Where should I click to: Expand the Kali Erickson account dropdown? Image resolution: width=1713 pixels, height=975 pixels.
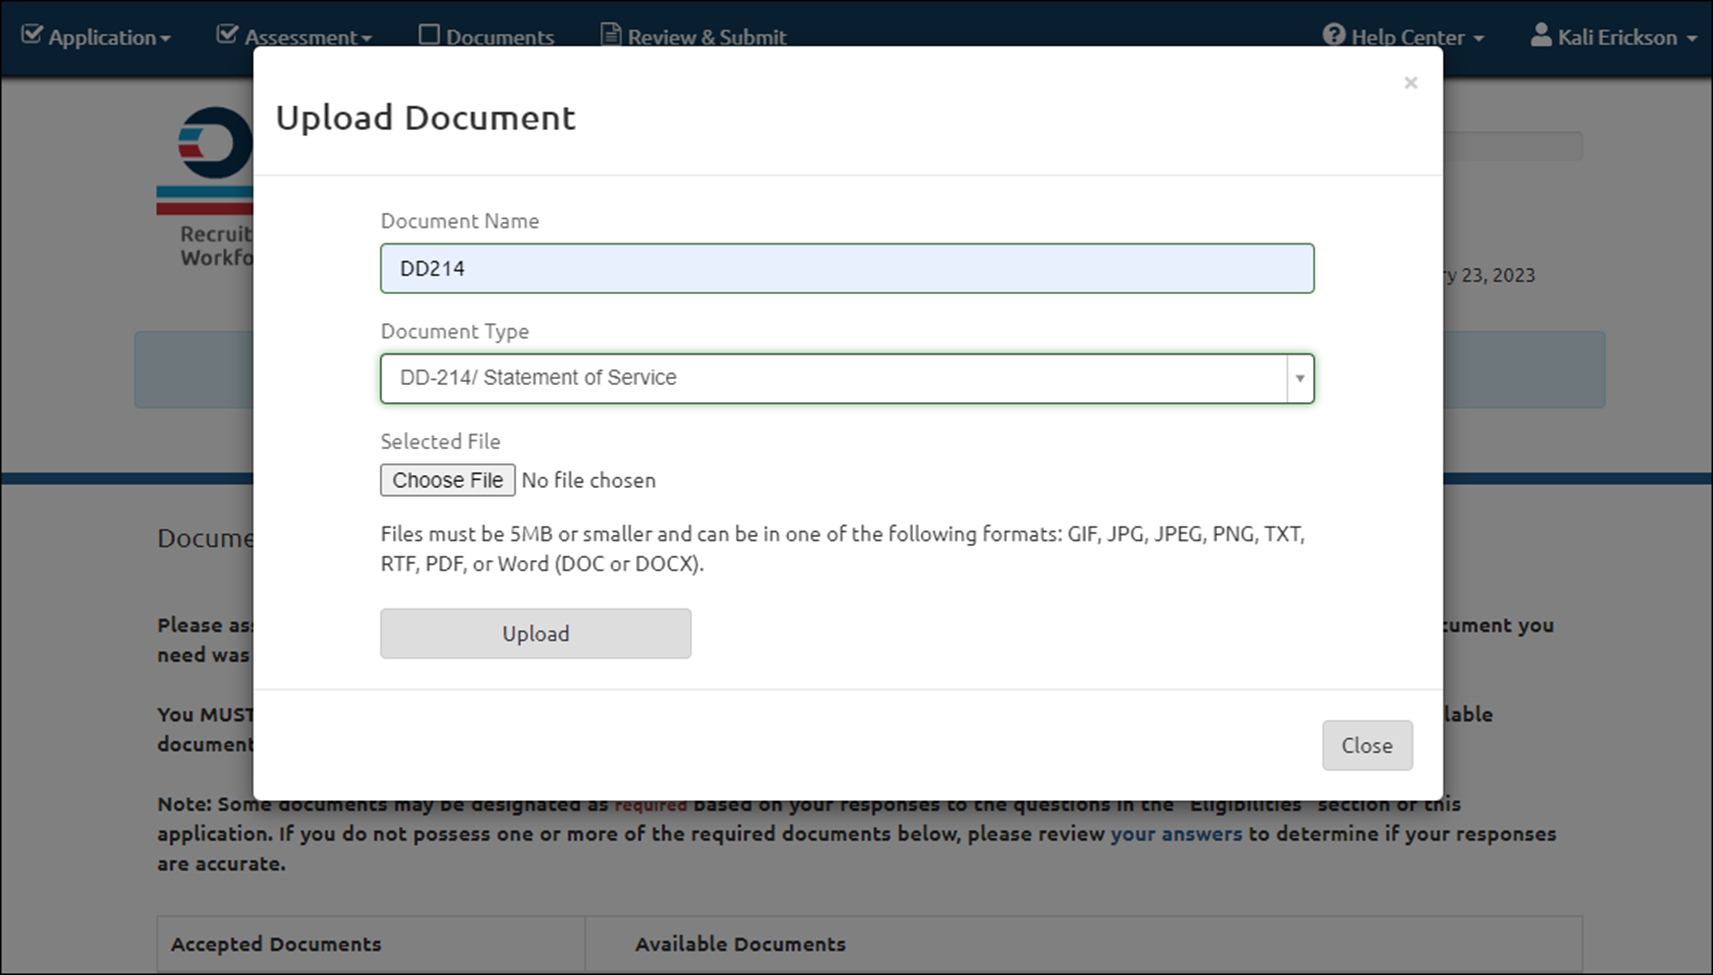pyautogui.click(x=1614, y=37)
